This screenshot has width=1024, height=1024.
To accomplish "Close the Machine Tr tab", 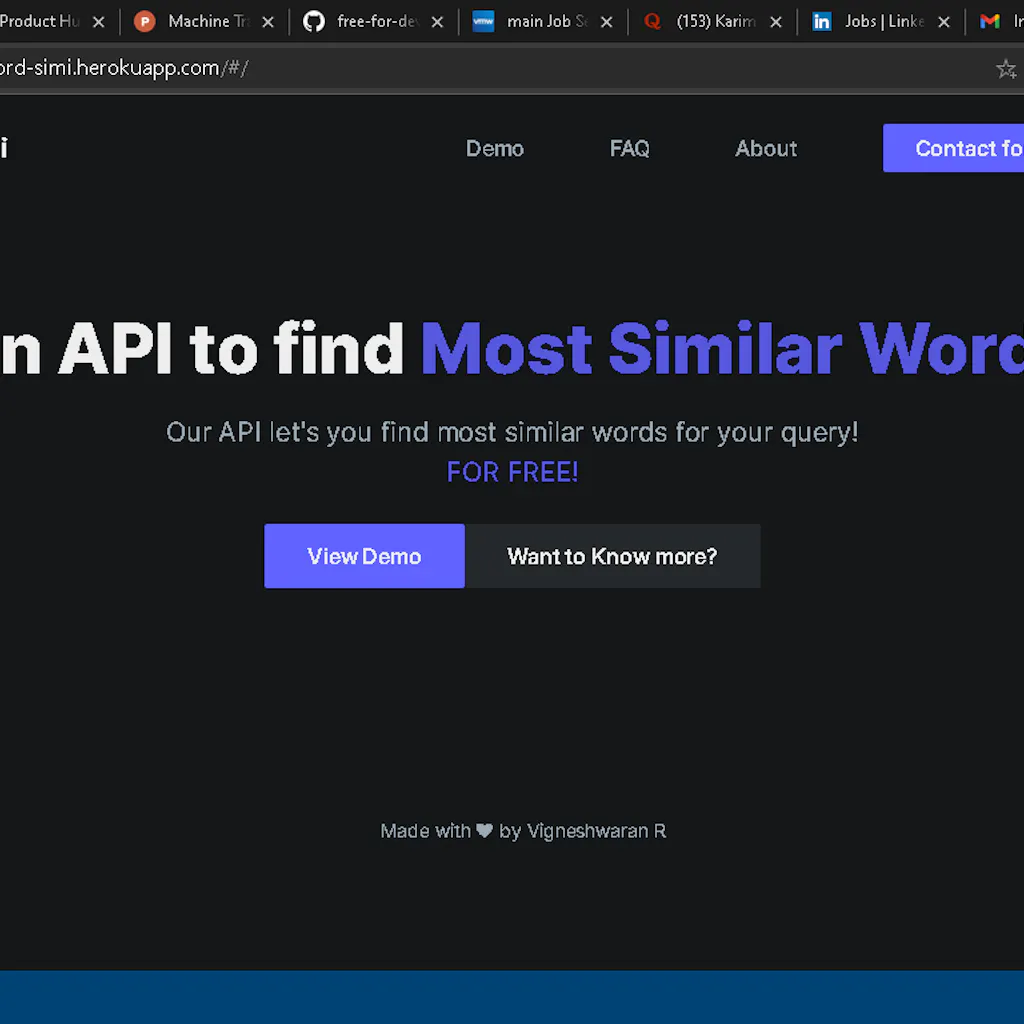I will click(267, 22).
